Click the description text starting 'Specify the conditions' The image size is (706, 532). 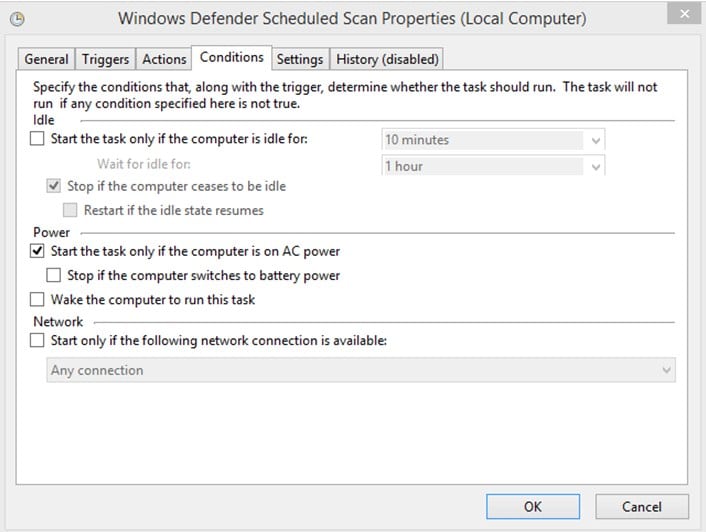coord(345,95)
